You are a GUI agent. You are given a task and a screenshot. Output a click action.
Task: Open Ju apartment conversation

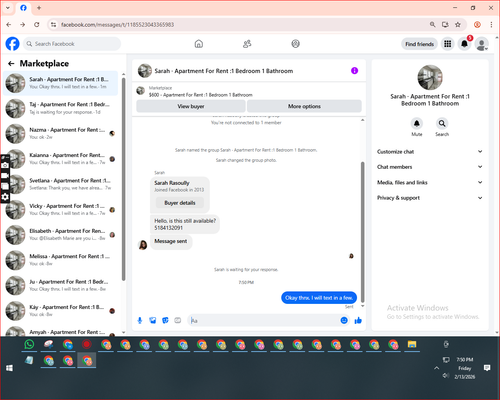click(61, 285)
